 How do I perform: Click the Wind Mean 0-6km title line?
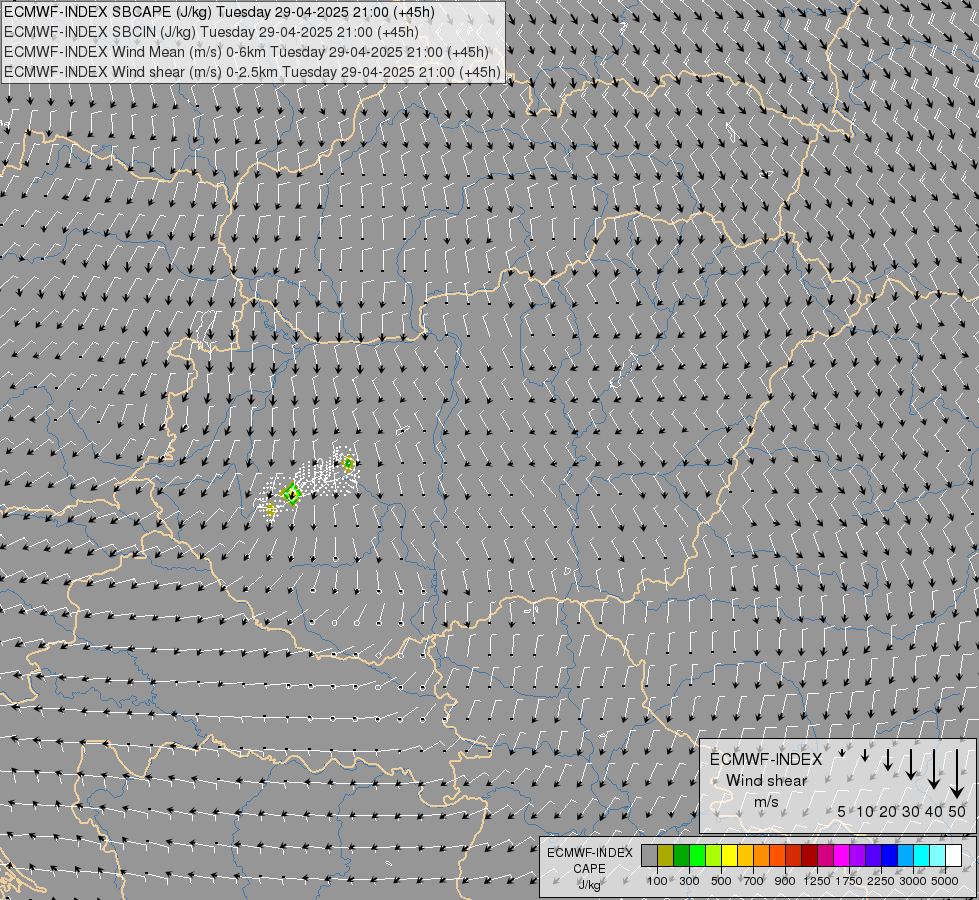pyautogui.click(x=246, y=51)
